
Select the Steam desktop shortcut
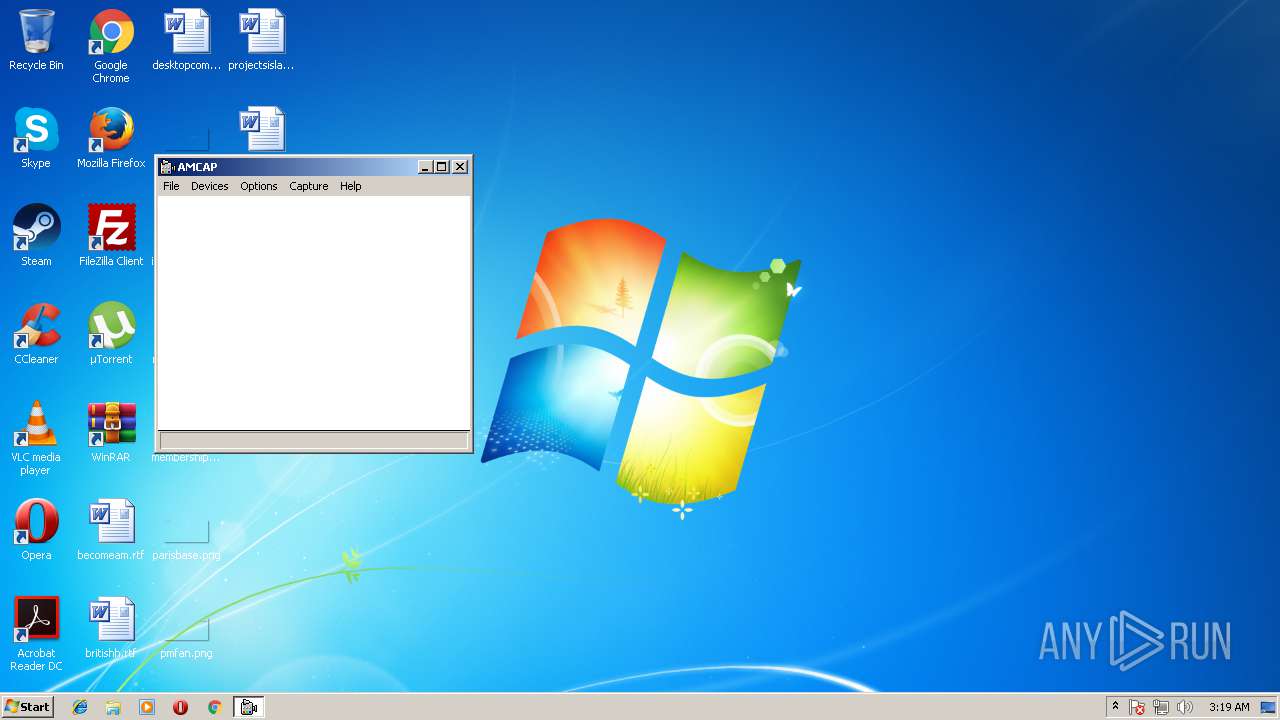(36, 236)
